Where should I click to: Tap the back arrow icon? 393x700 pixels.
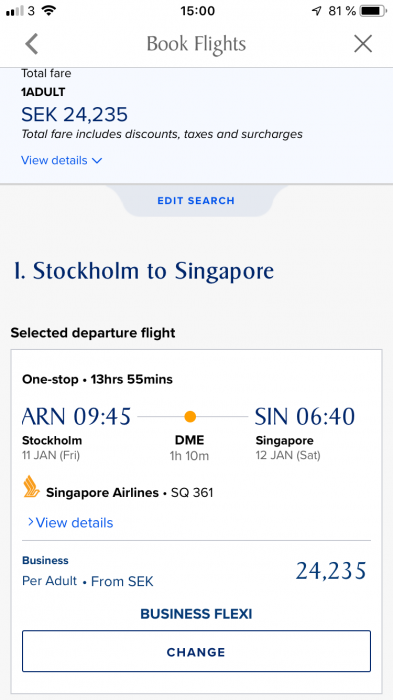coord(32,44)
